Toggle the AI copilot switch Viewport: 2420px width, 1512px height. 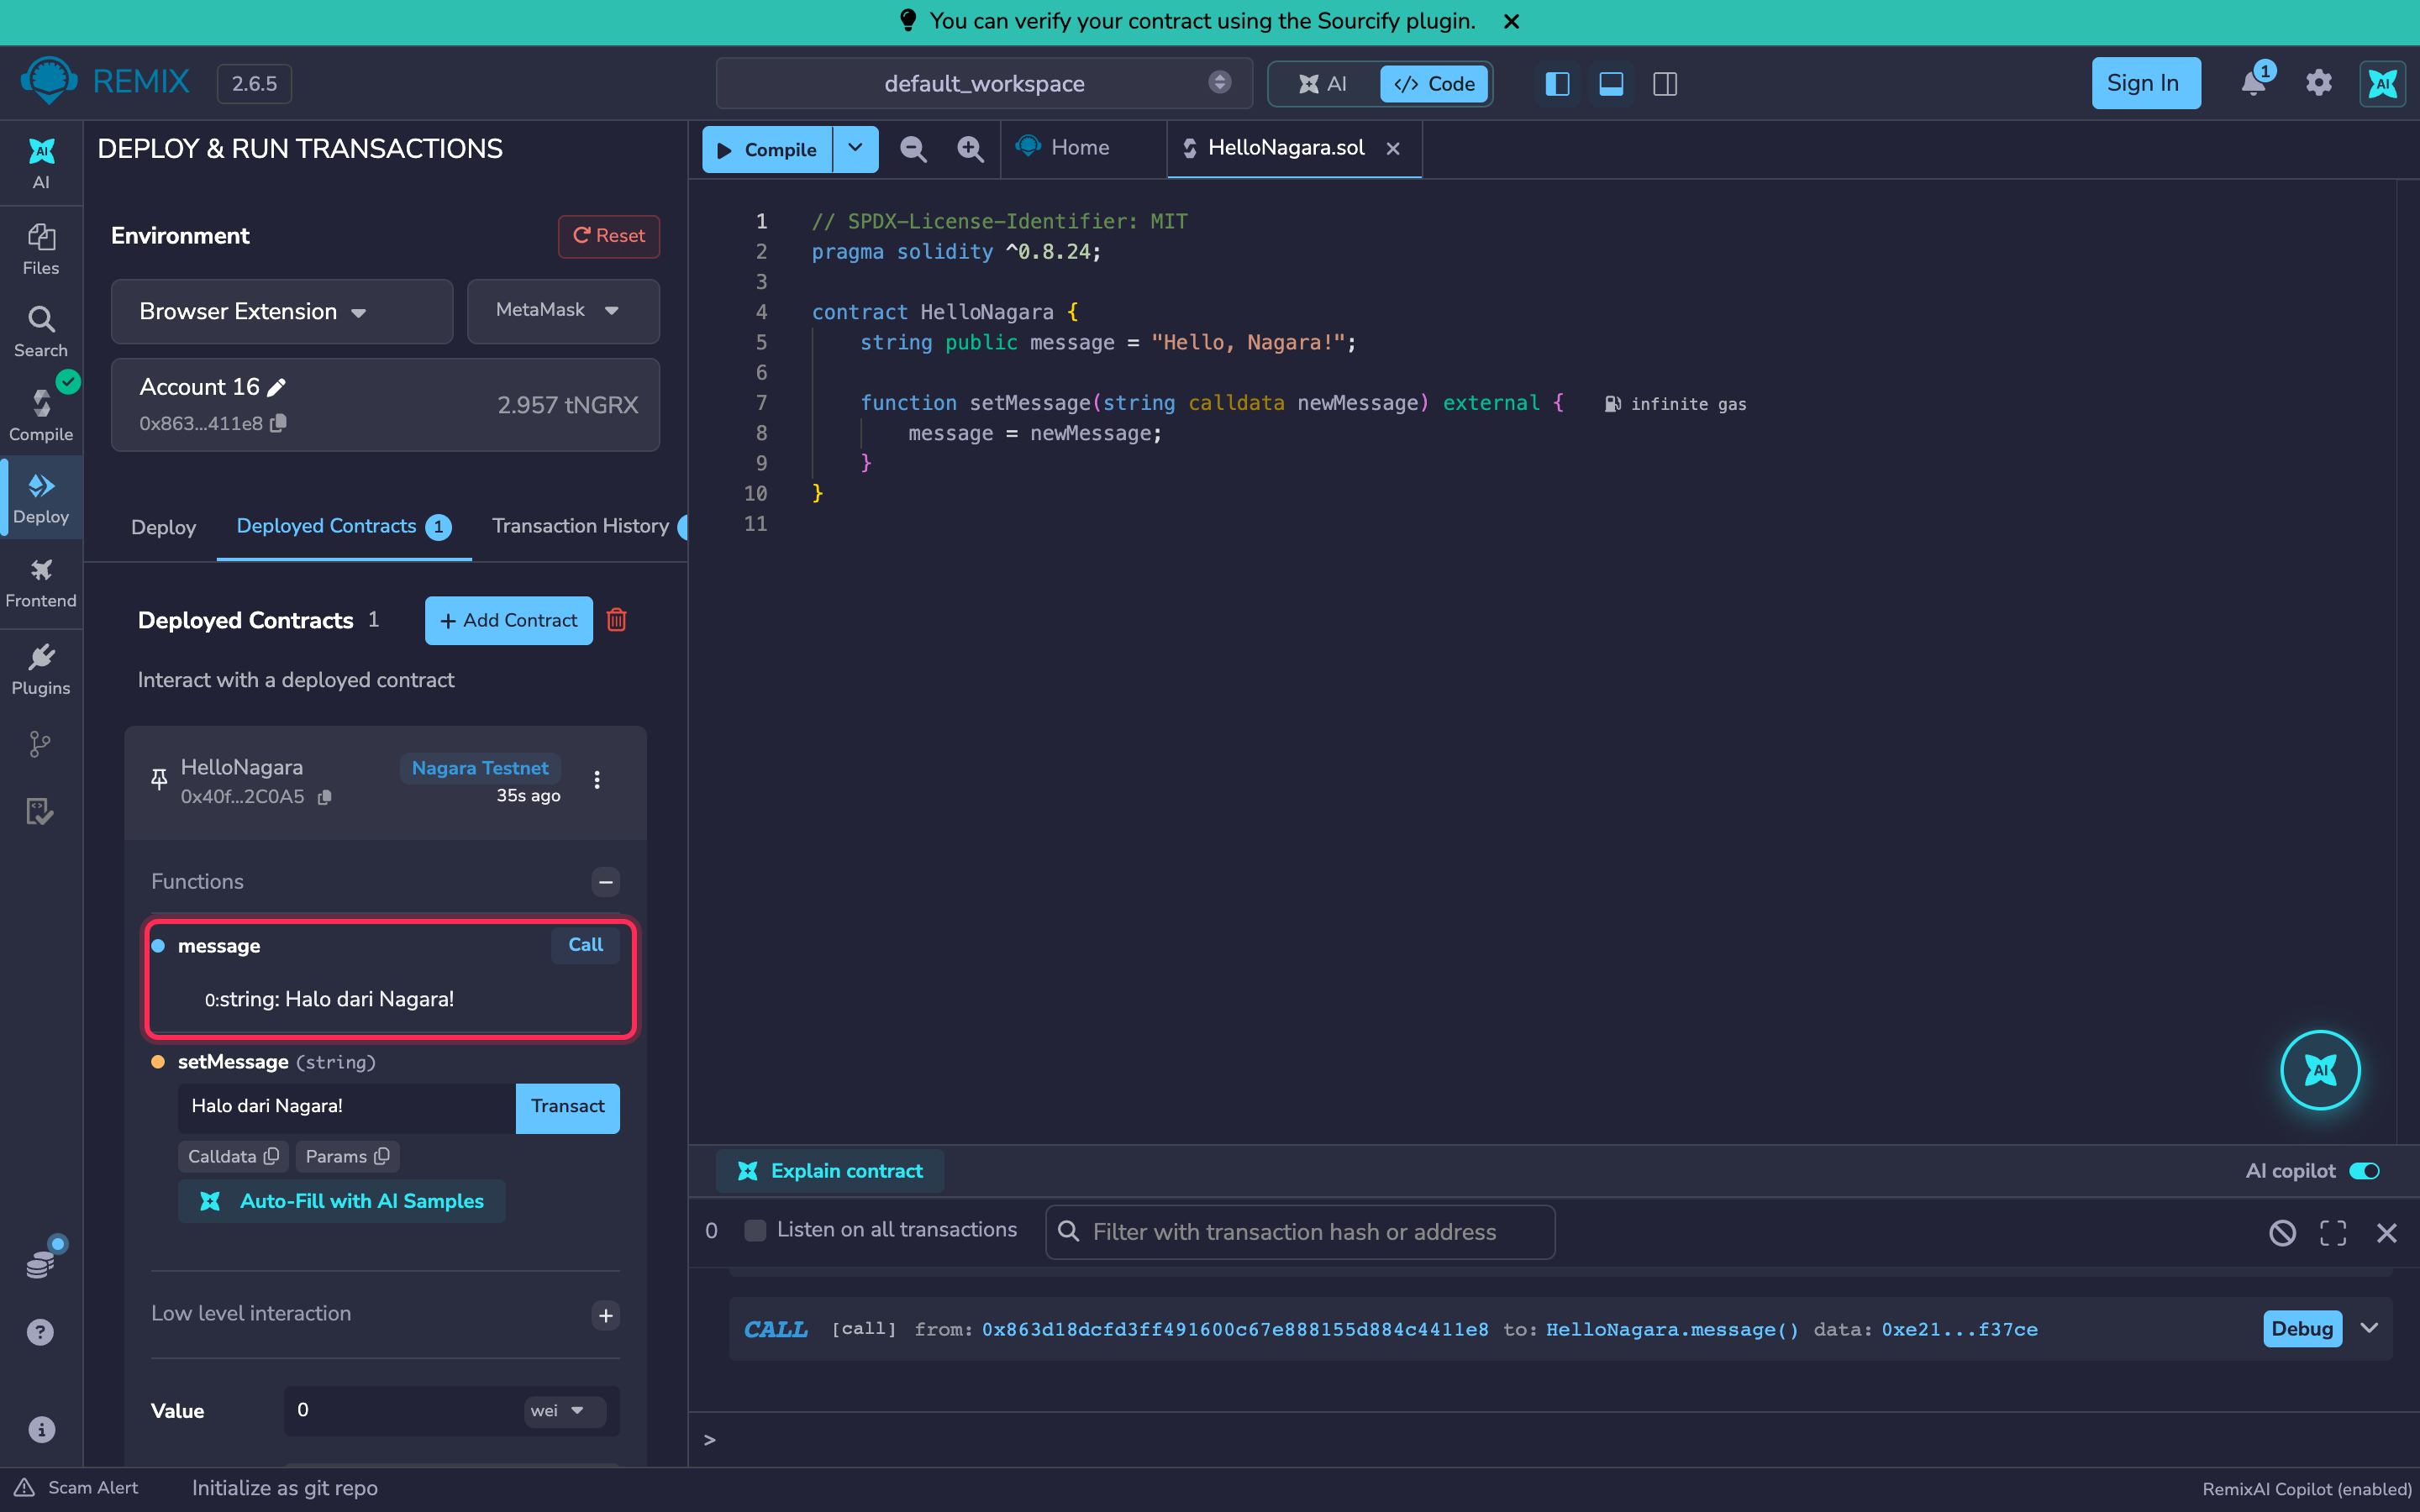click(2365, 1171)
